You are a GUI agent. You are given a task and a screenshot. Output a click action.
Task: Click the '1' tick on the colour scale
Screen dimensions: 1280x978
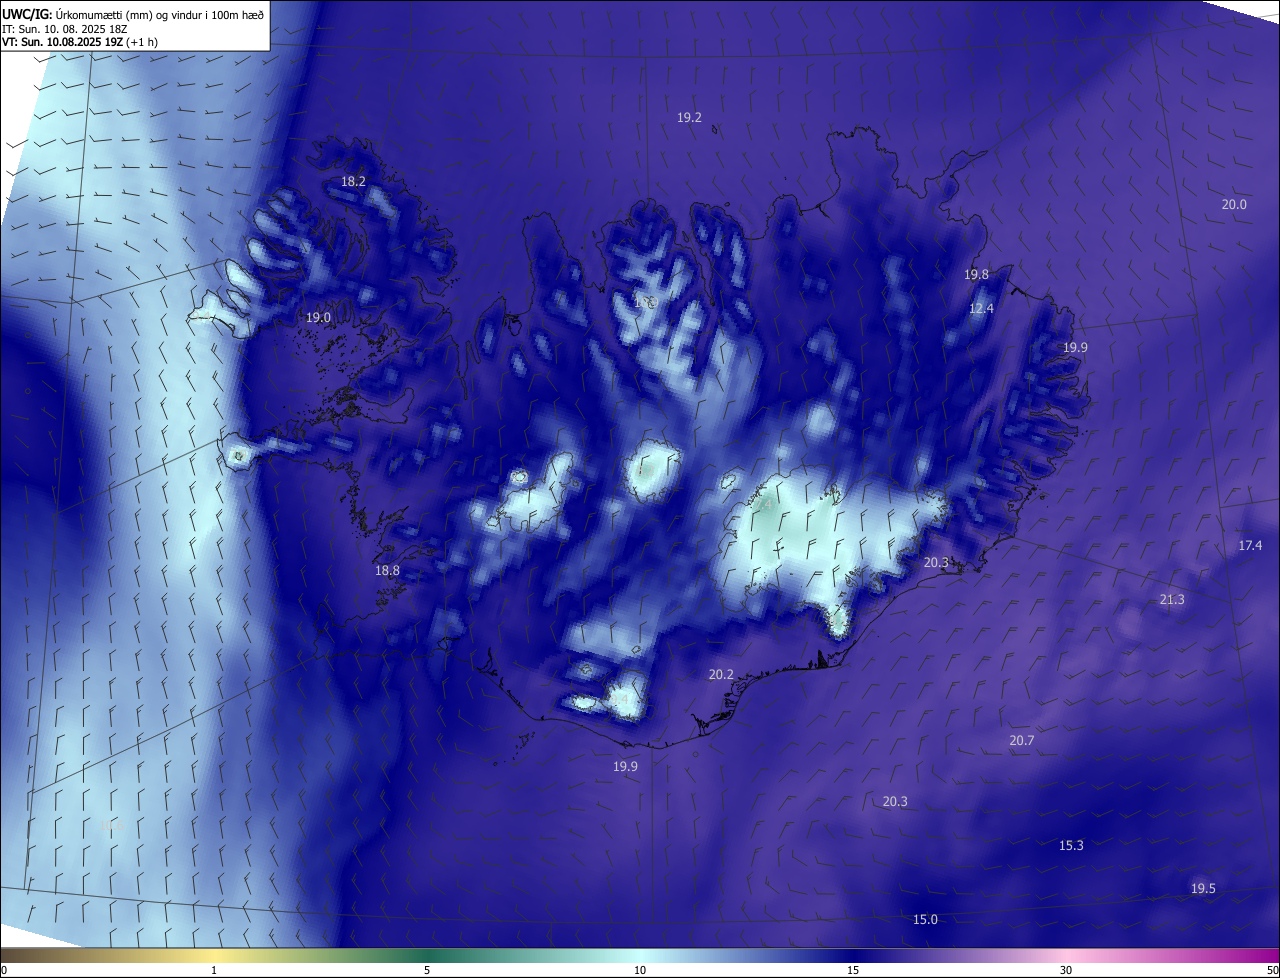pos(214,970)
